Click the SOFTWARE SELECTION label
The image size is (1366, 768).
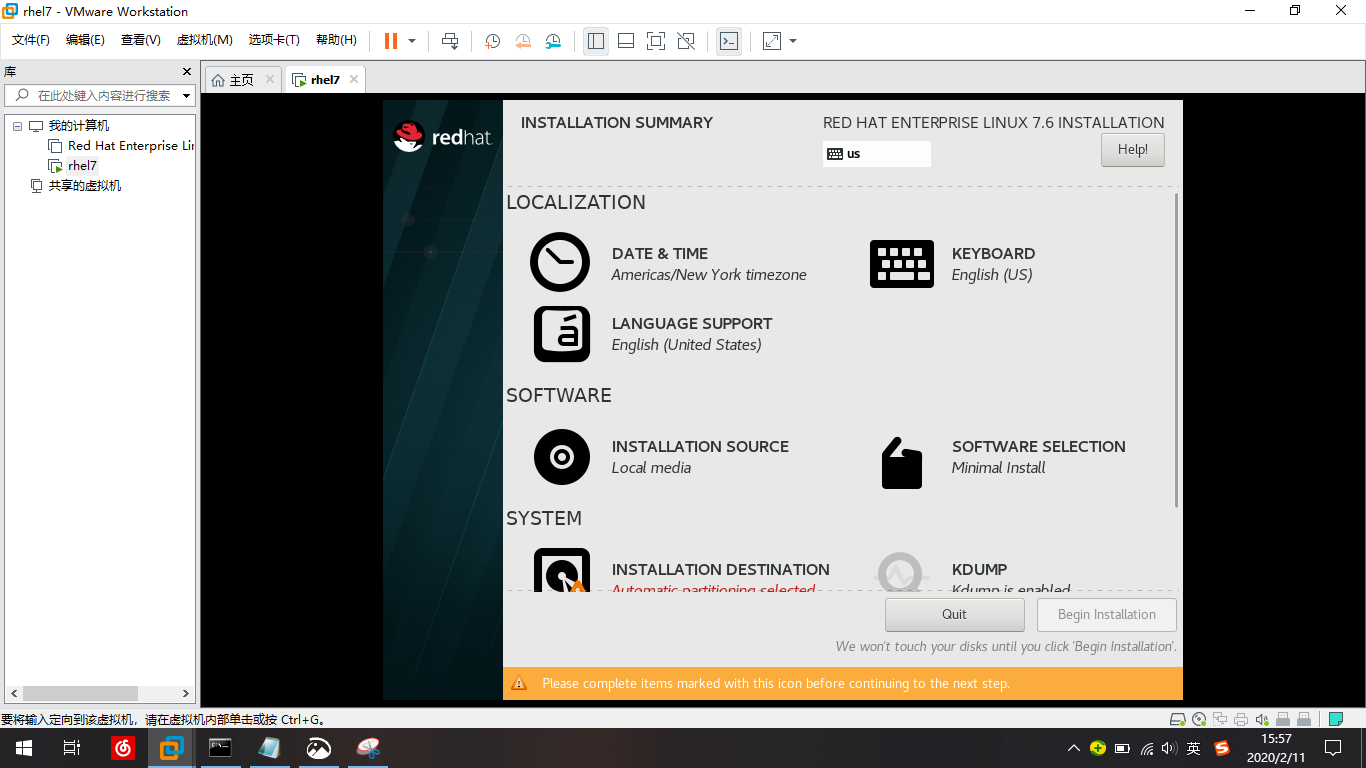tap(1039, 447)
